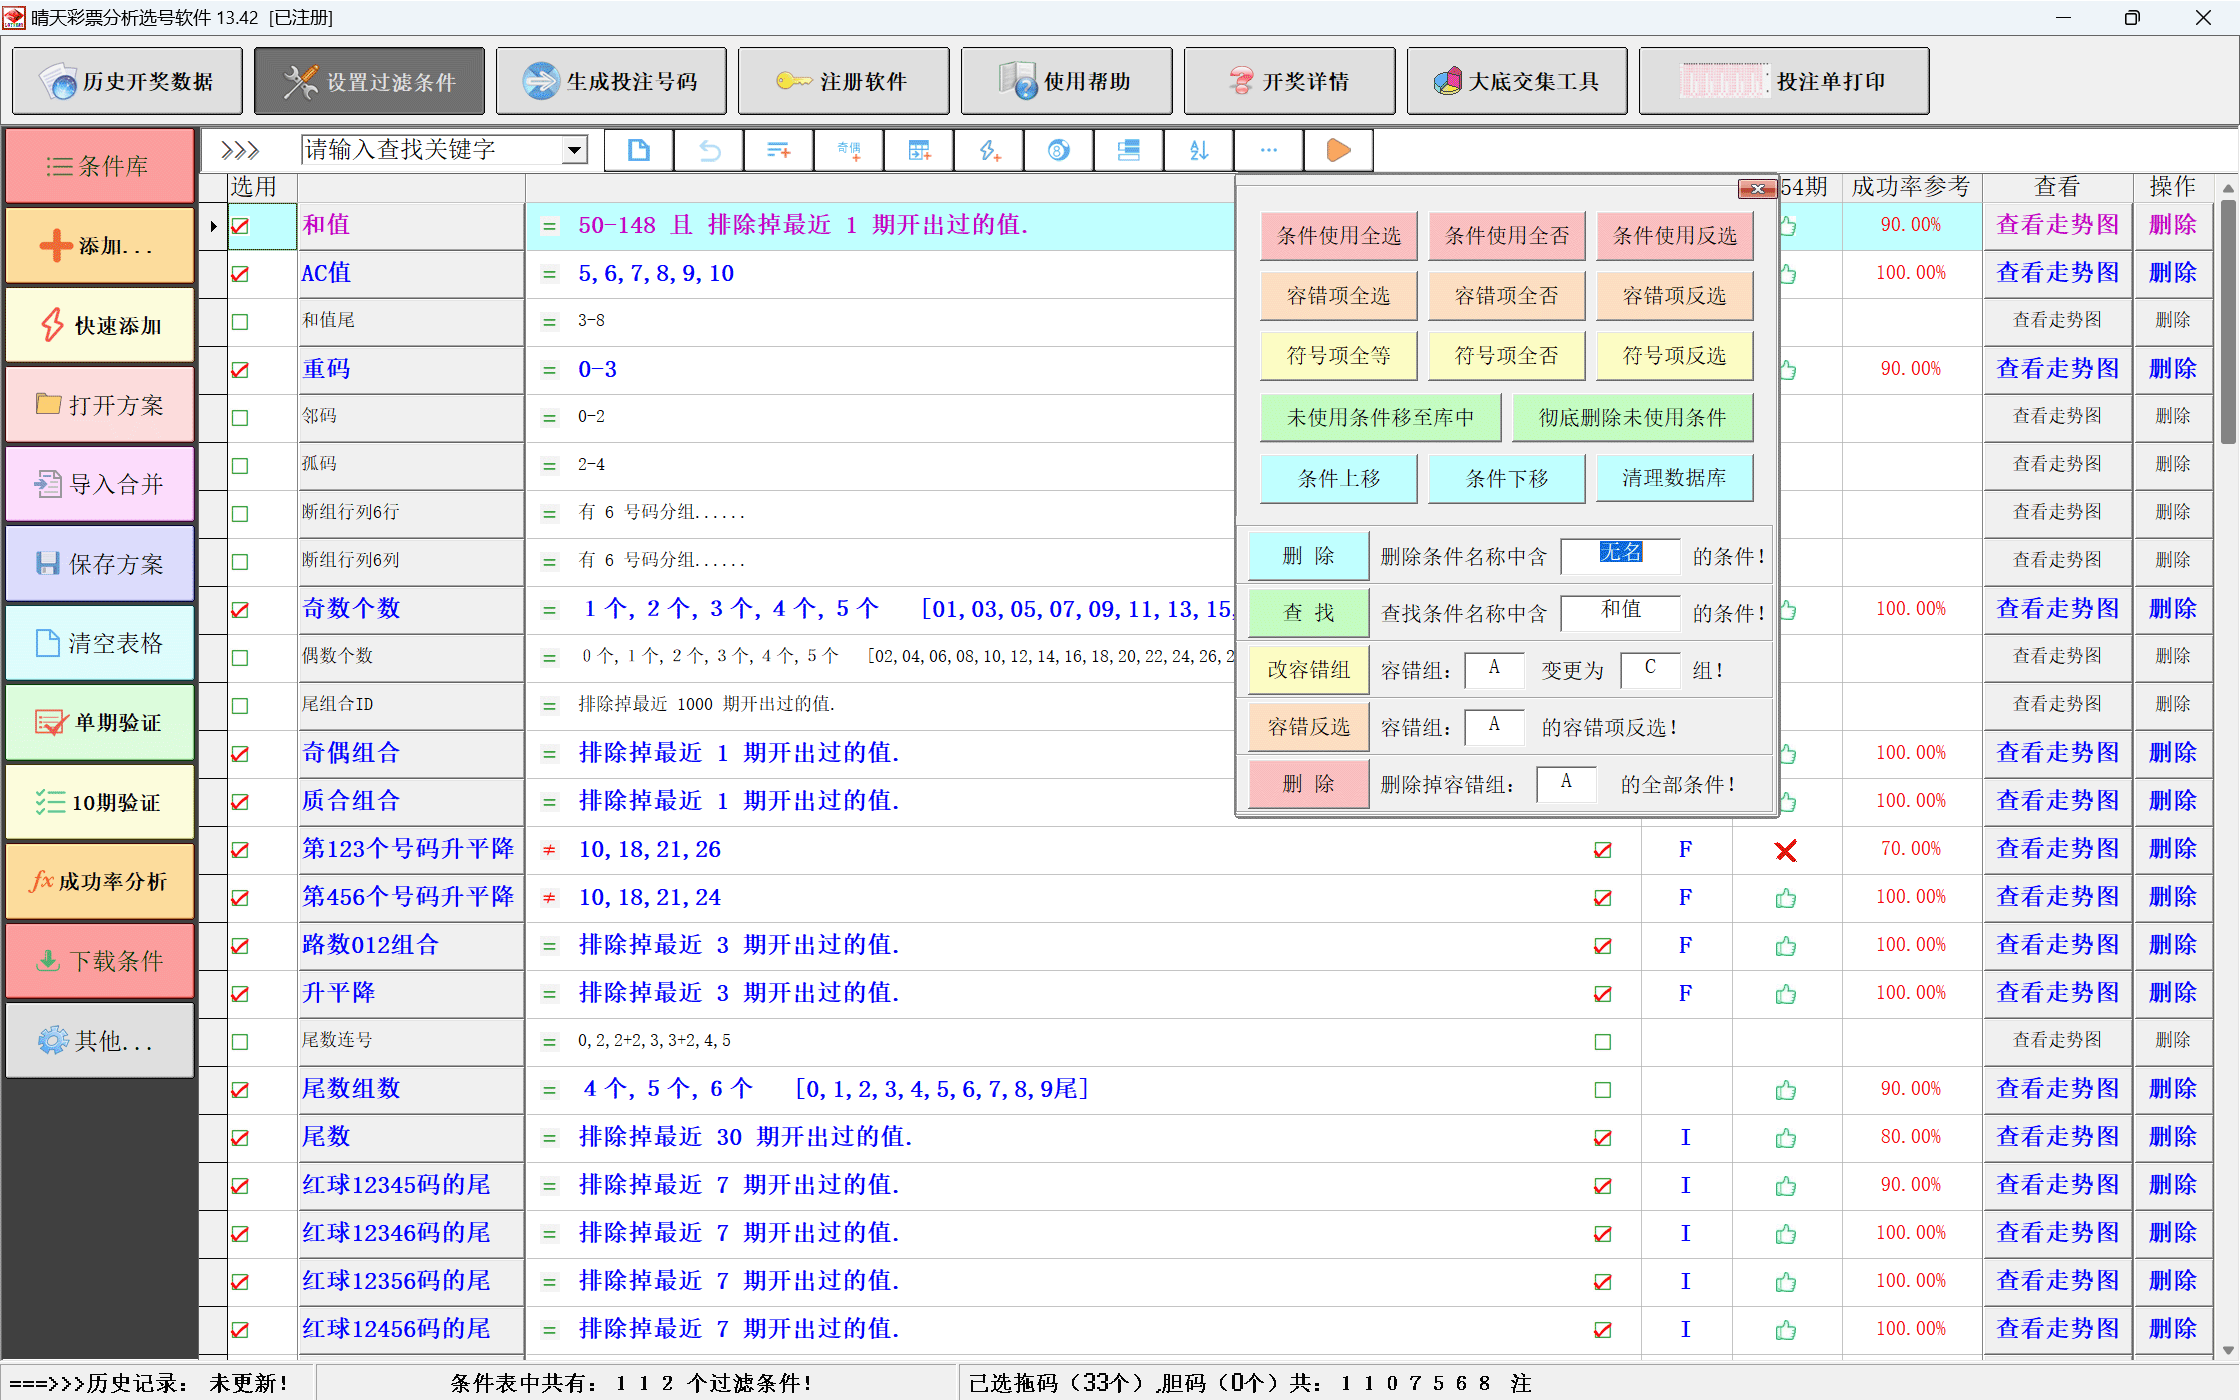Open 设置过滤条件 tab

click(x=369, y=82)
